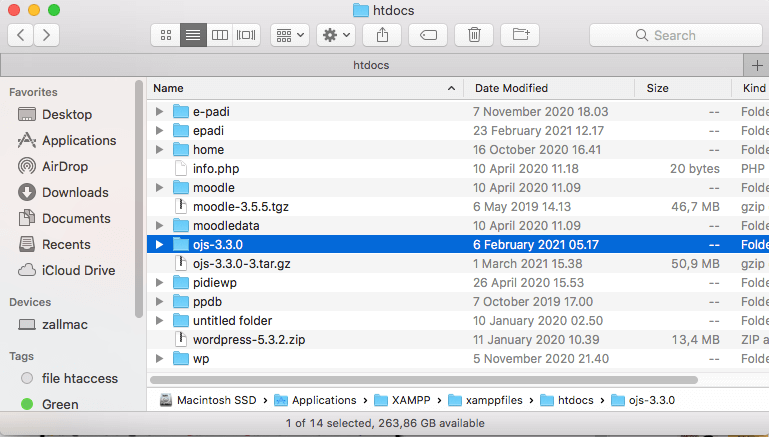Click the date 23 February 2021 12.17
The width and height of the screenshot is (769, 437).
538,130
